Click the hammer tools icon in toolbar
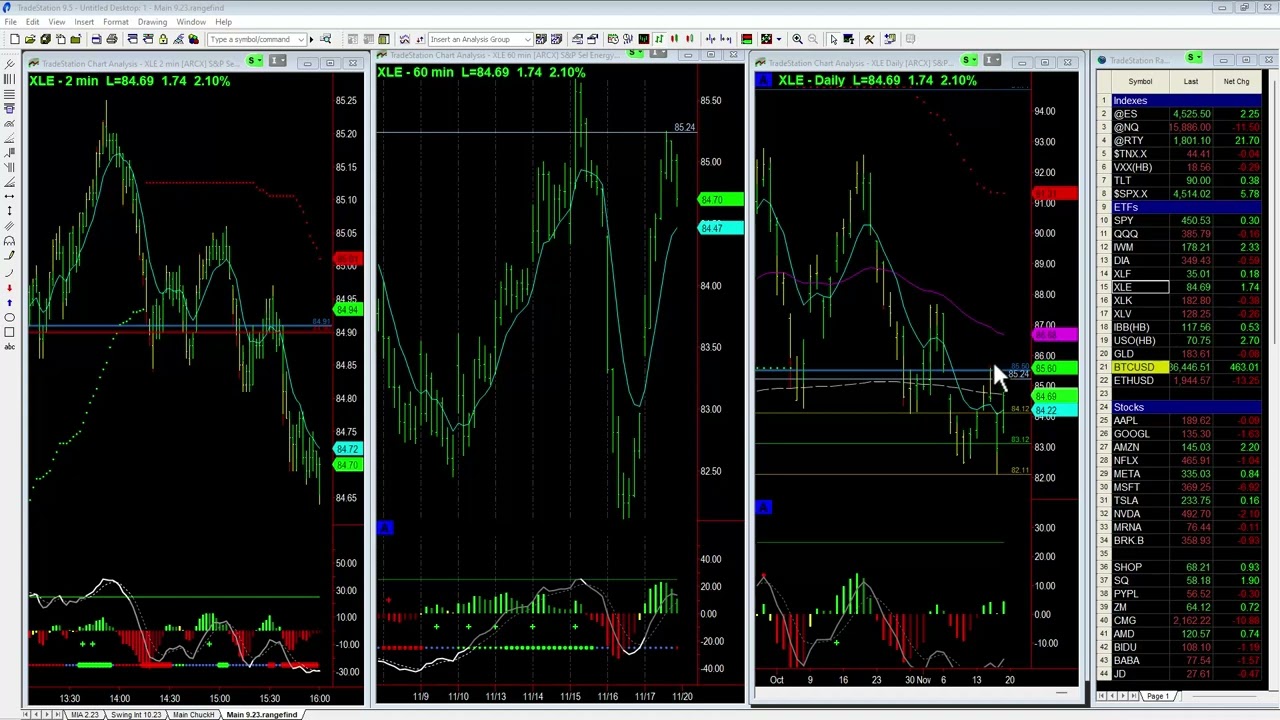This screenshot has width=1280, height=720. [x=869, y=39]
